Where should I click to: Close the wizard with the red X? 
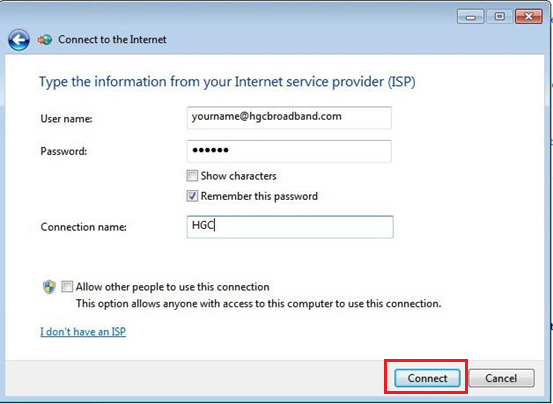528,17
